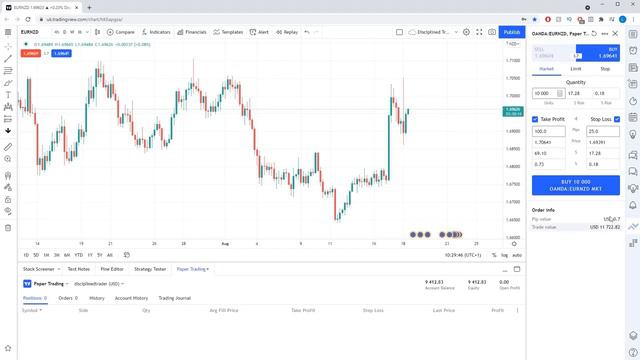Open favorites toolbar star icon
The width and height of the screenshot is (640, 360).
click(8, 348)
